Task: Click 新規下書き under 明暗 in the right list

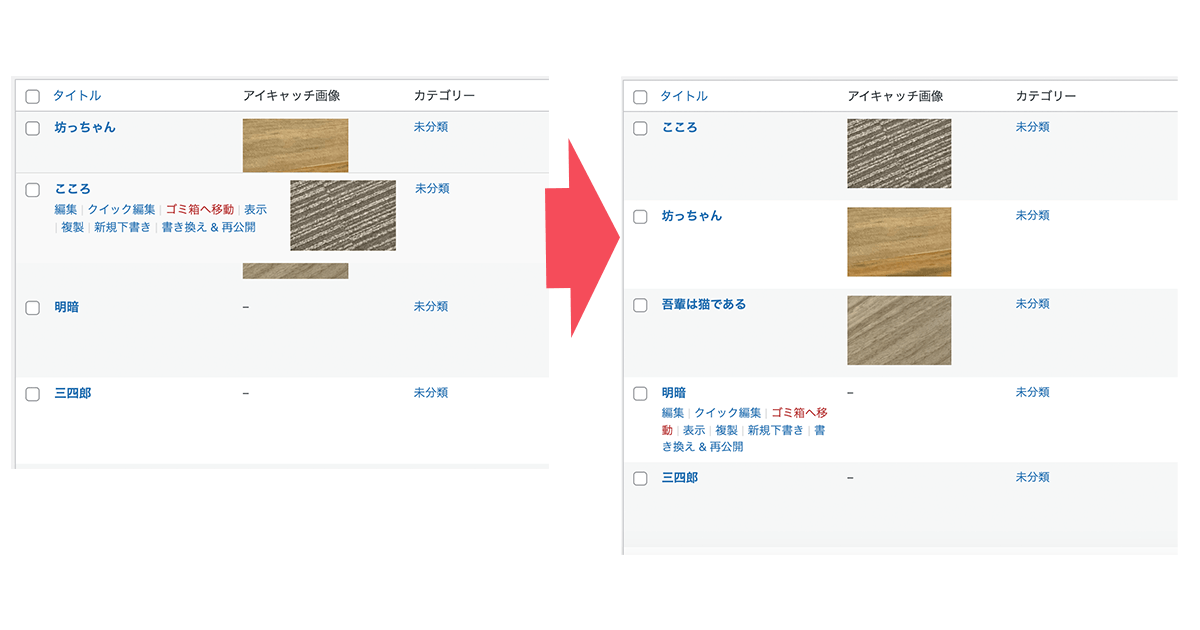Action: coord(776,430)
